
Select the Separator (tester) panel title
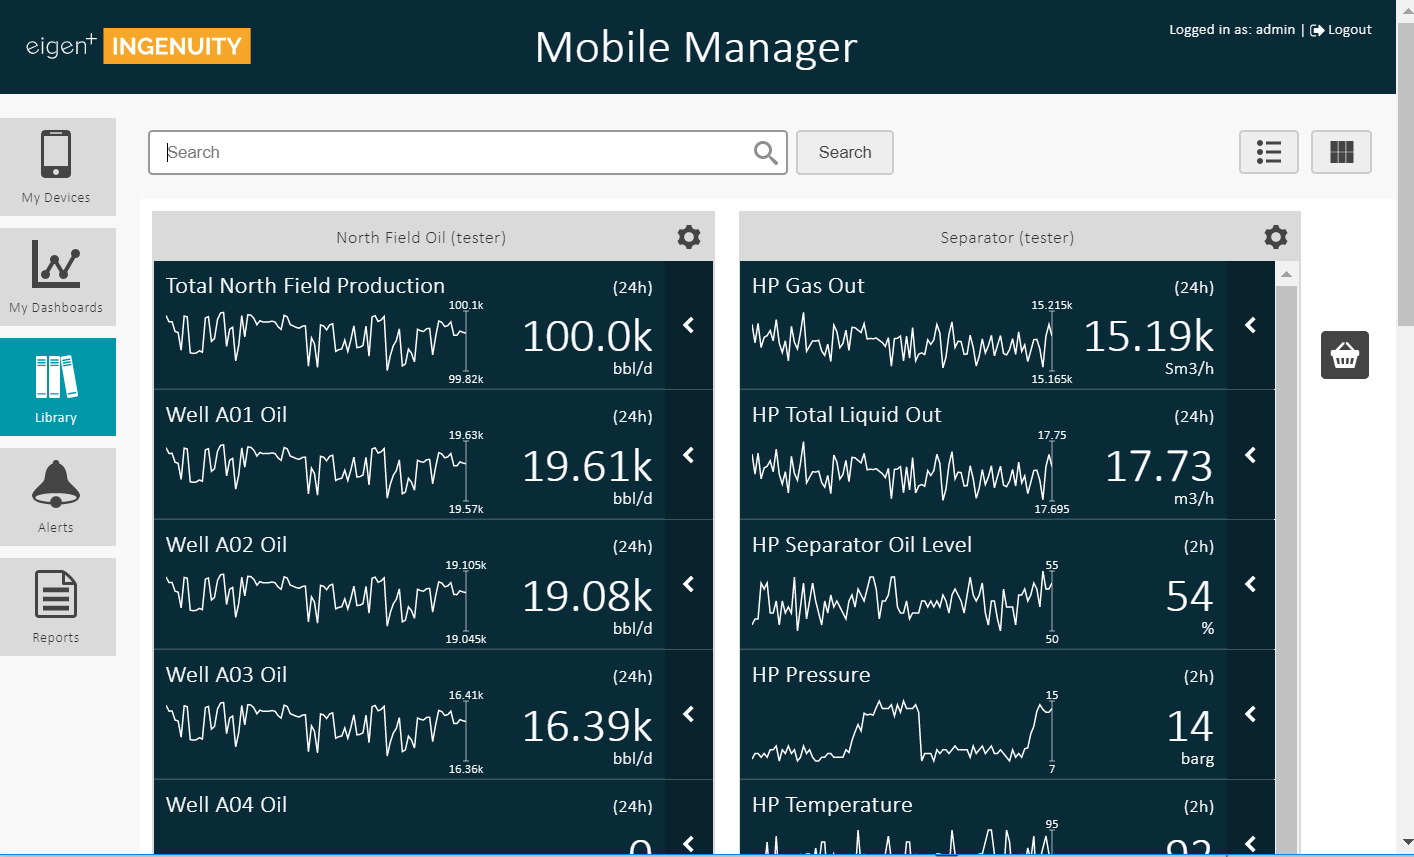pos(1007,238)
